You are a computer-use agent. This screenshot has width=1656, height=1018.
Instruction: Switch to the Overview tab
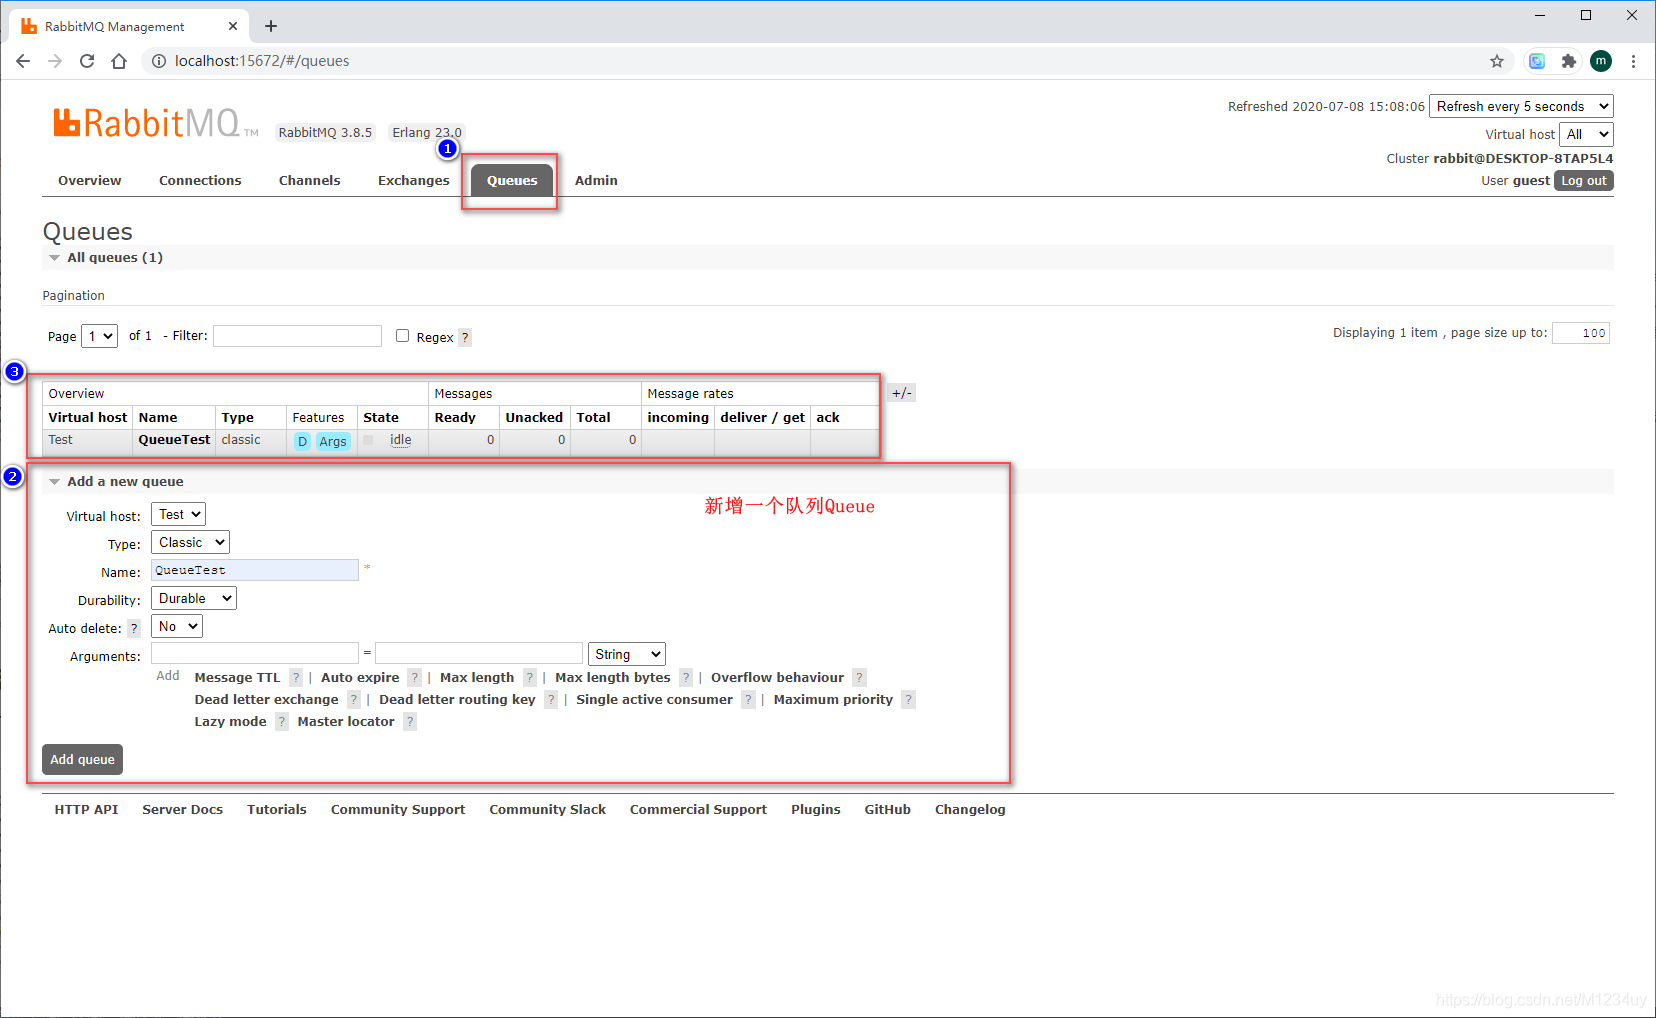90,181
